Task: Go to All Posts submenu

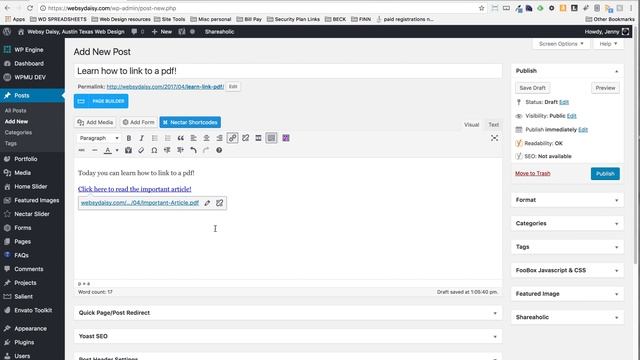Action: (16, 111)
